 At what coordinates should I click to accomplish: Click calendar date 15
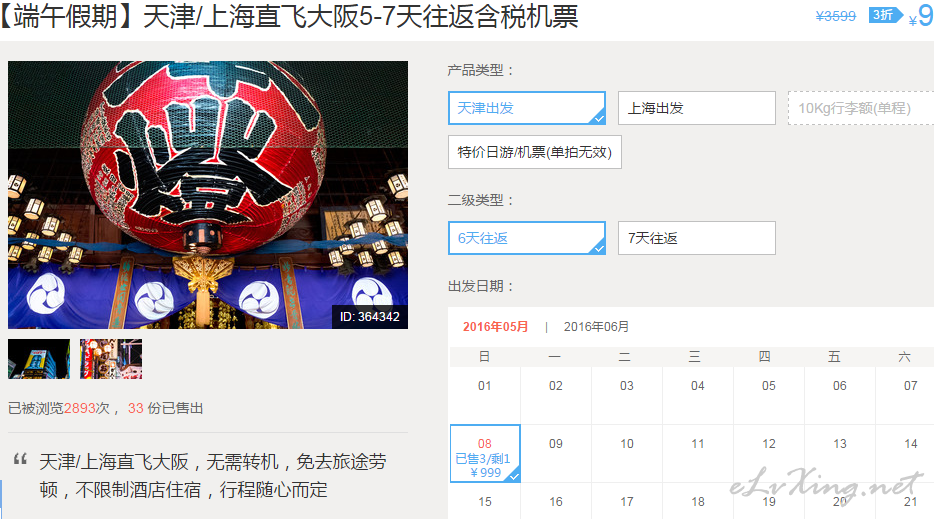pos(485,501)
